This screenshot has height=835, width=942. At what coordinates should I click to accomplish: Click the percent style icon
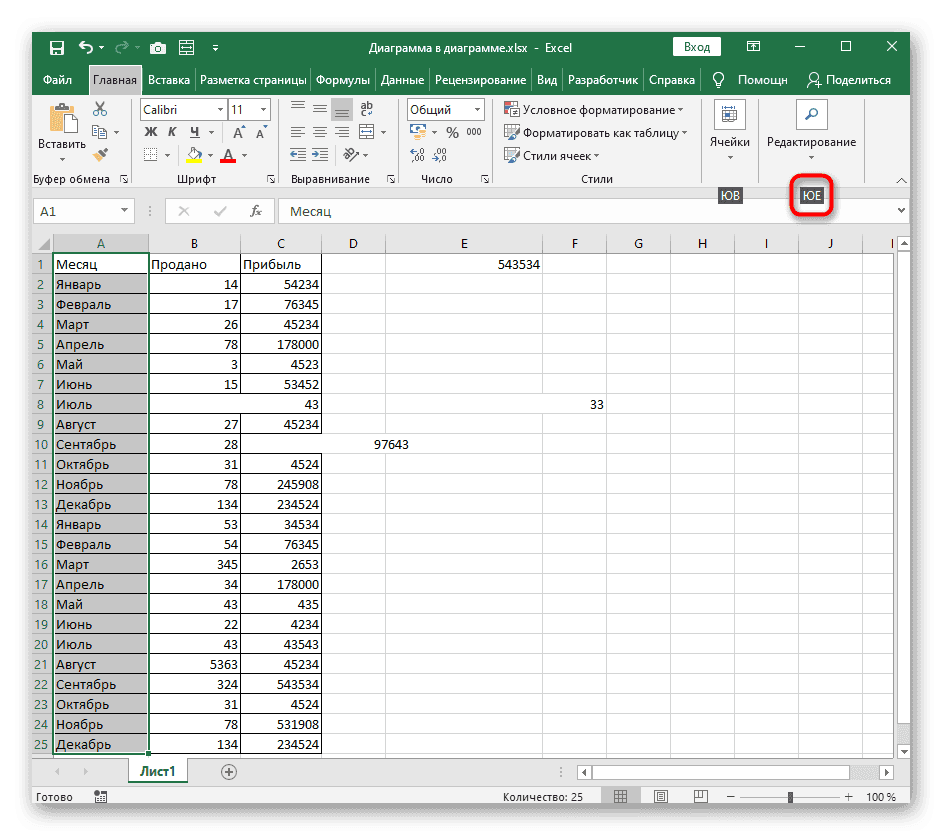[452, 132]
